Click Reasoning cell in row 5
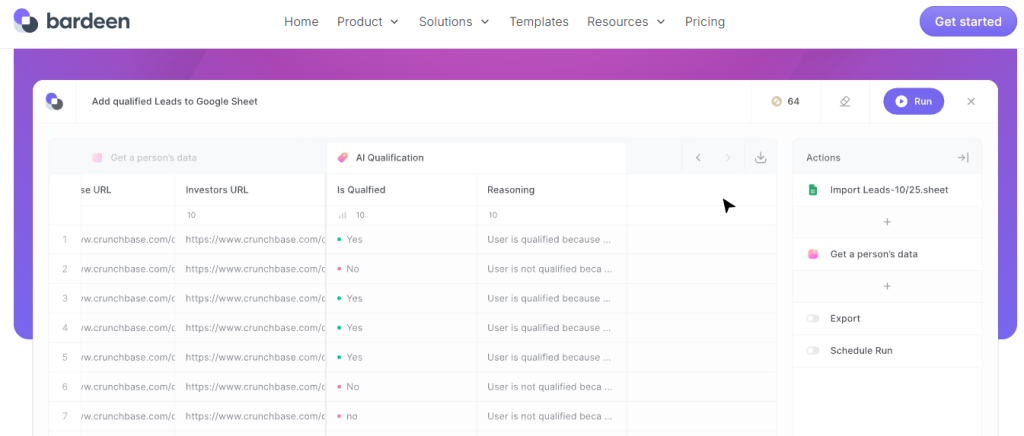The image size is (1024, 436). [x=550, y=357]
